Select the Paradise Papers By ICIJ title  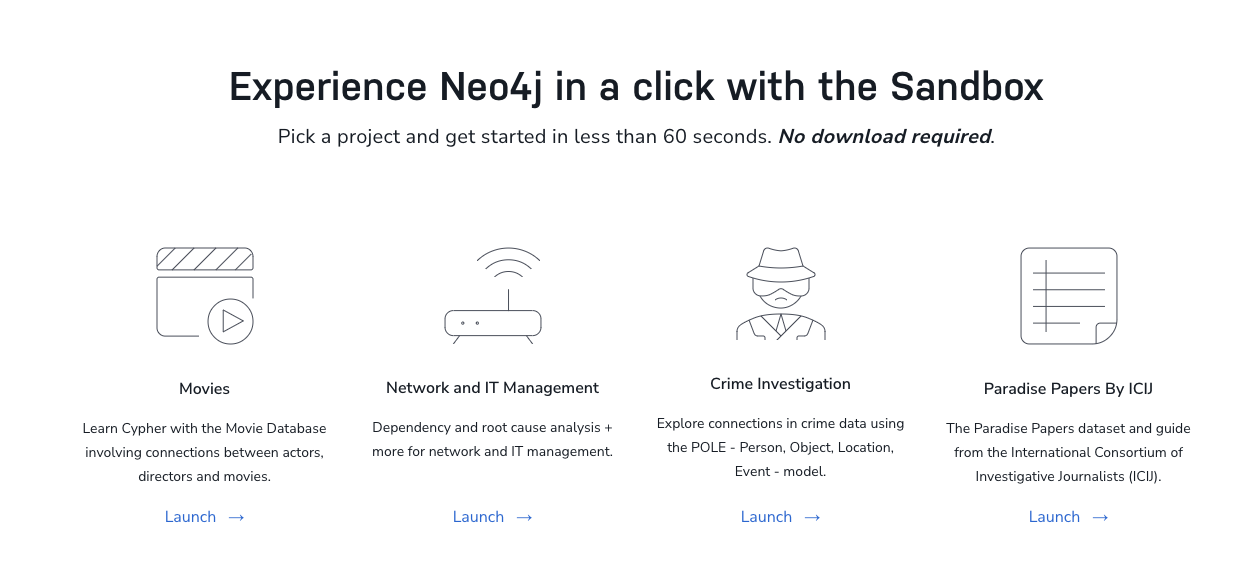point(1069,388)
